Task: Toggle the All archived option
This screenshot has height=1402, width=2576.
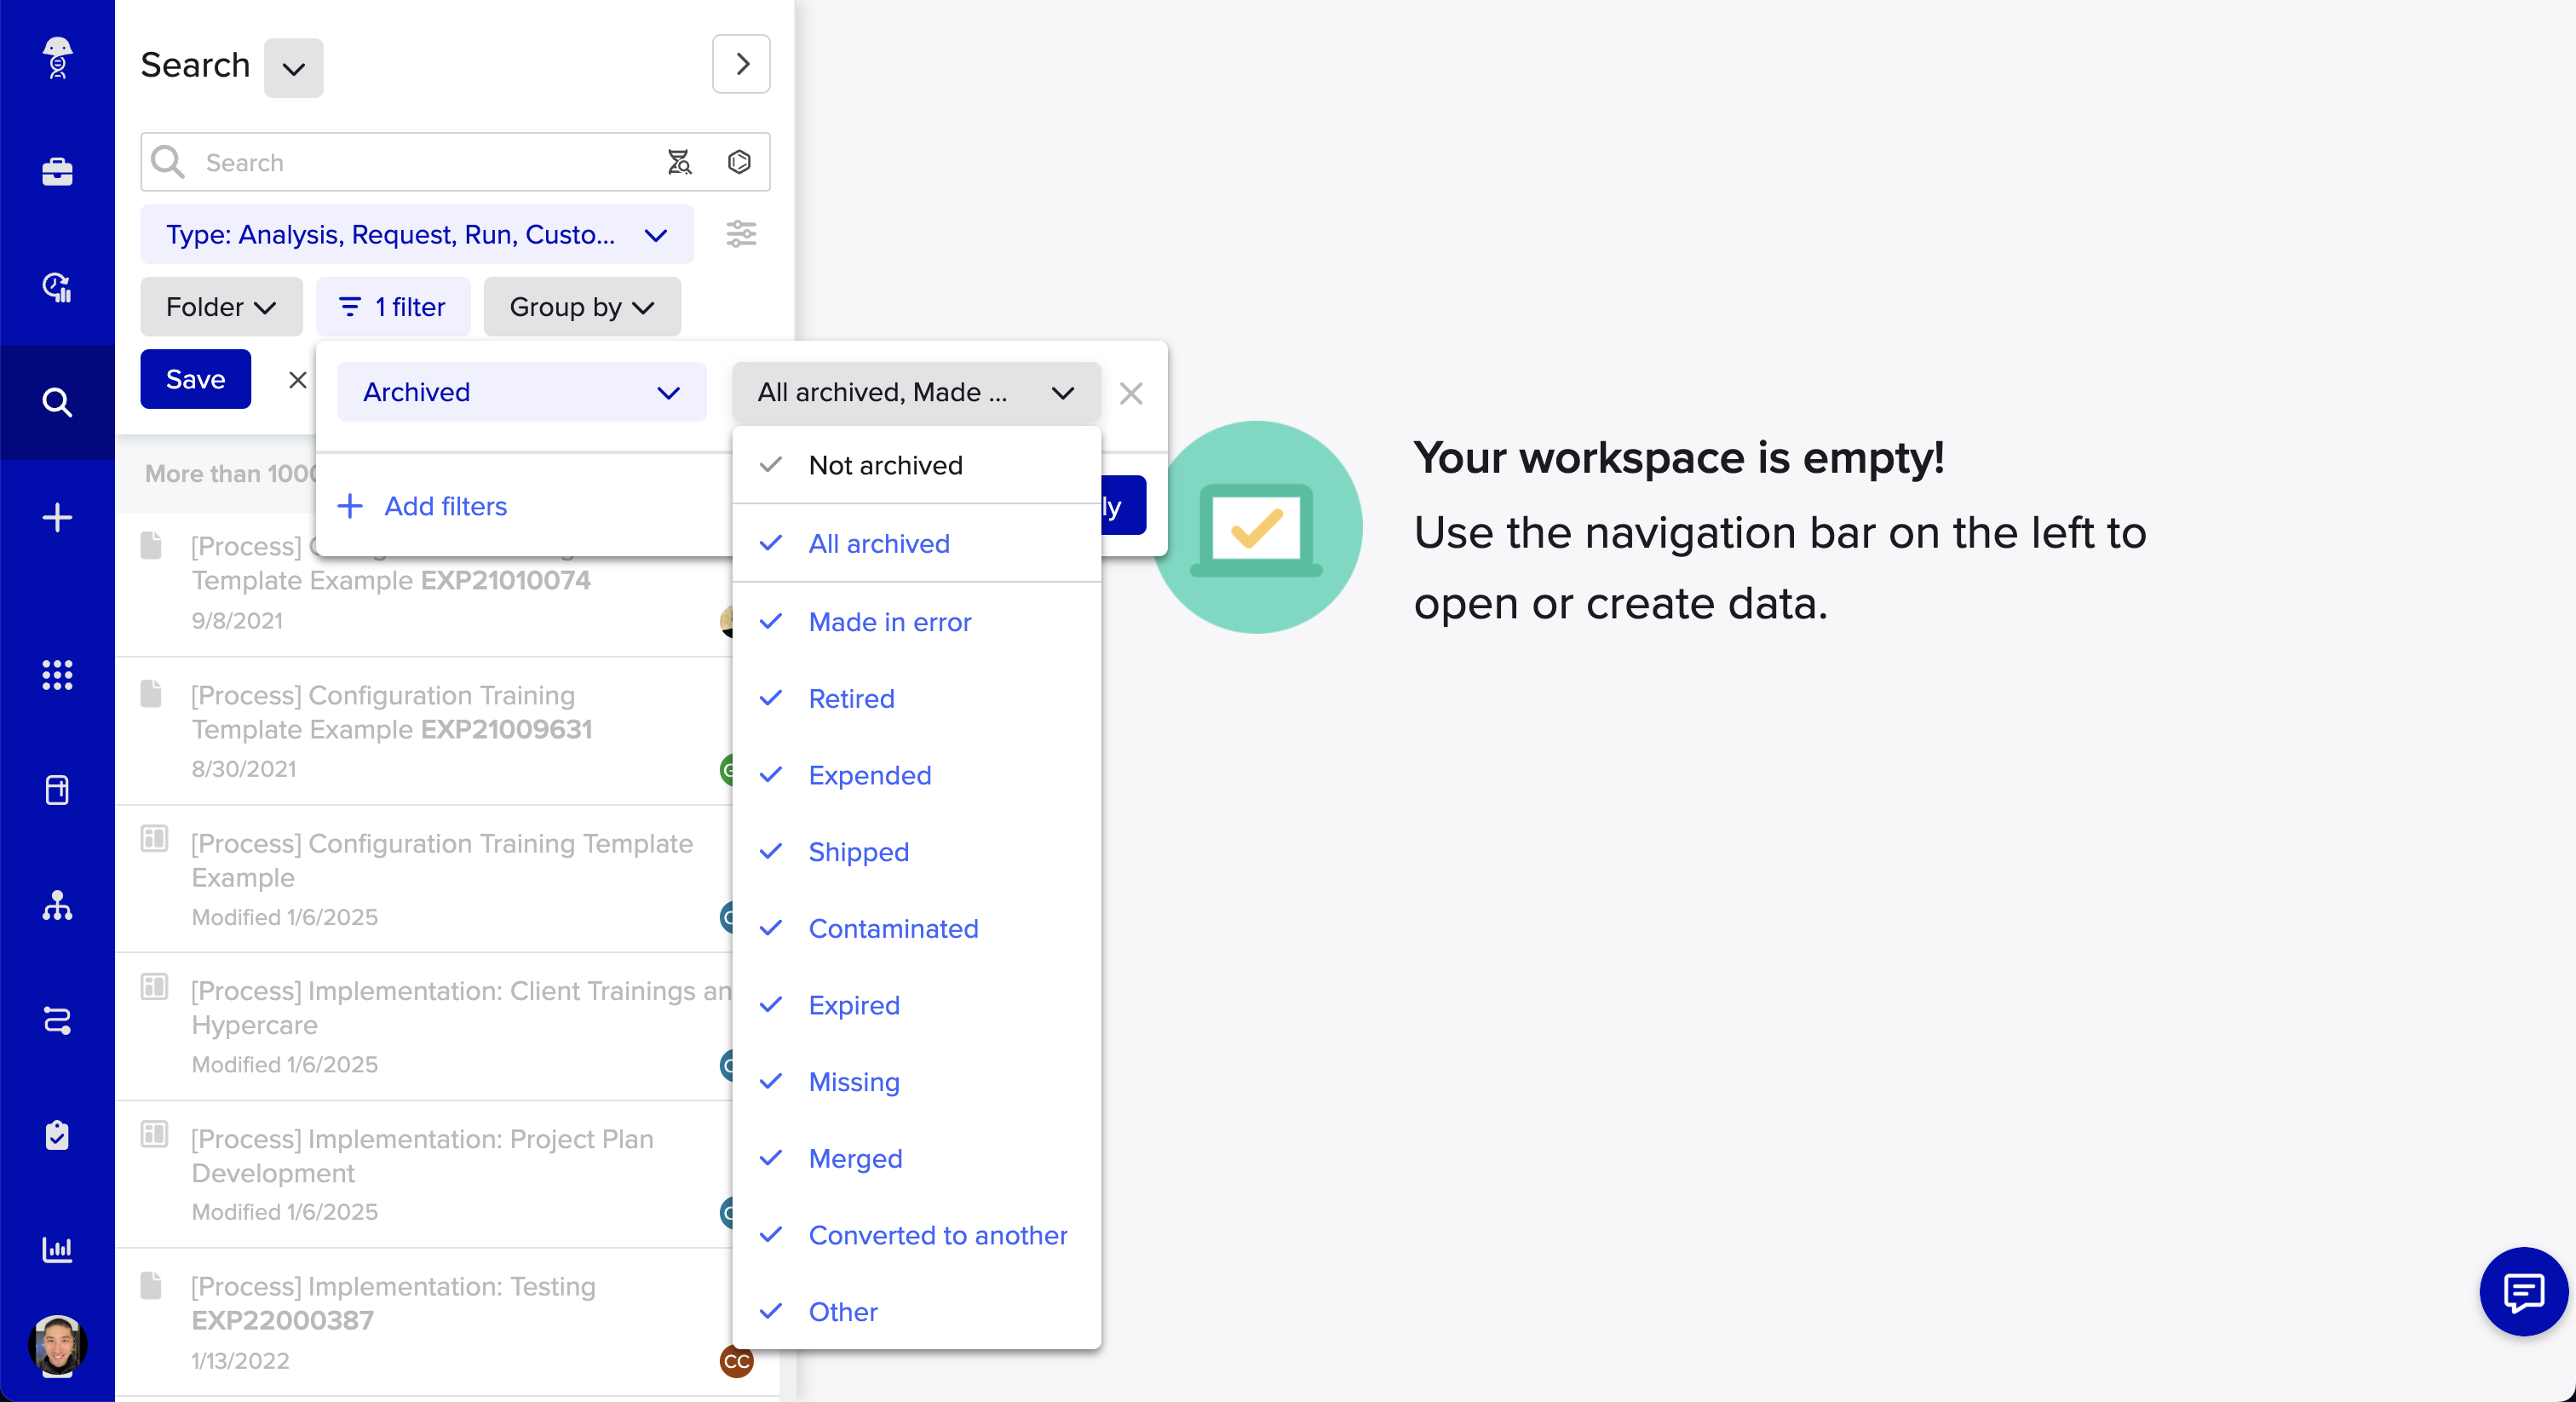Action: coord(916,543)
